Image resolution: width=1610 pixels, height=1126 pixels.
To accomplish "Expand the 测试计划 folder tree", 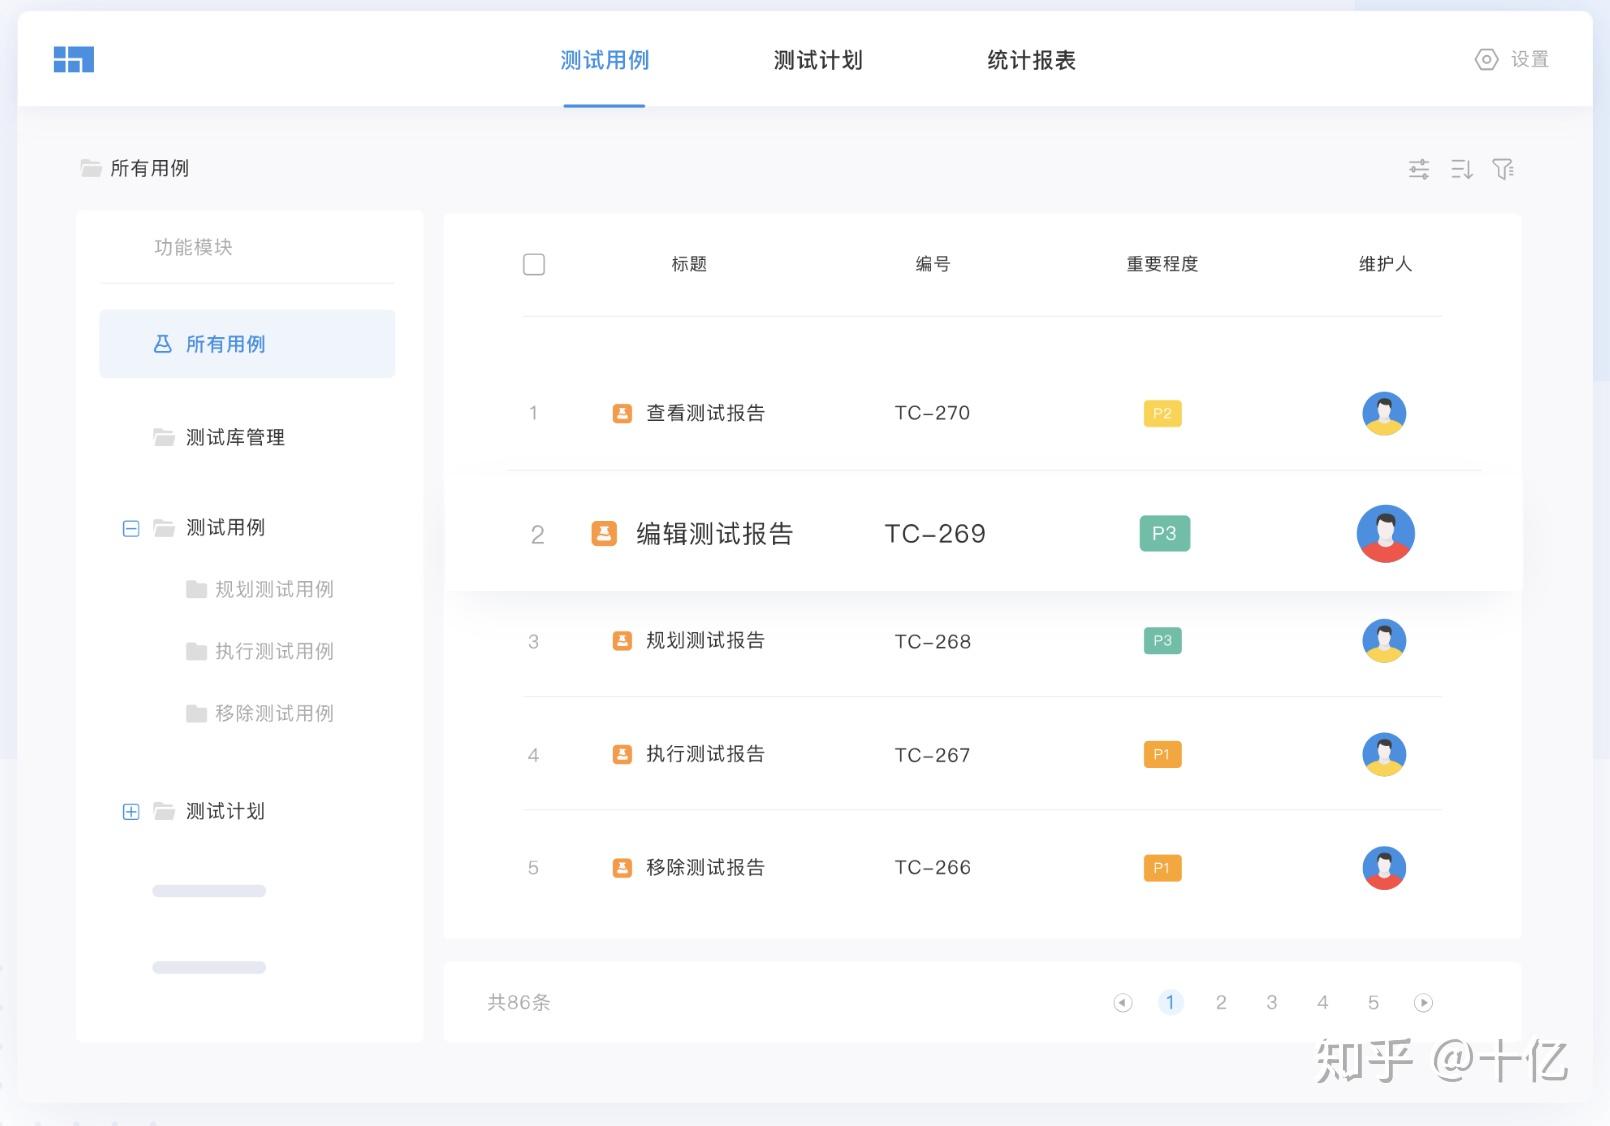I will click(x=130, y=811).
